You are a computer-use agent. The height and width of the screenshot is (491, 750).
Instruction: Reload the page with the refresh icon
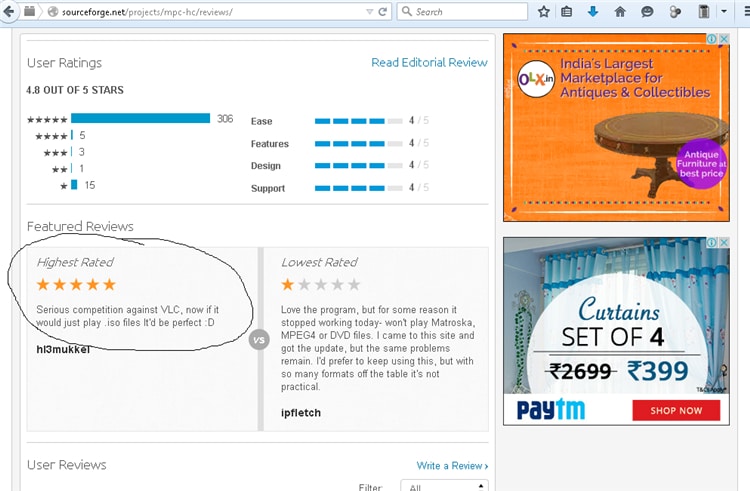pos(383,12)
